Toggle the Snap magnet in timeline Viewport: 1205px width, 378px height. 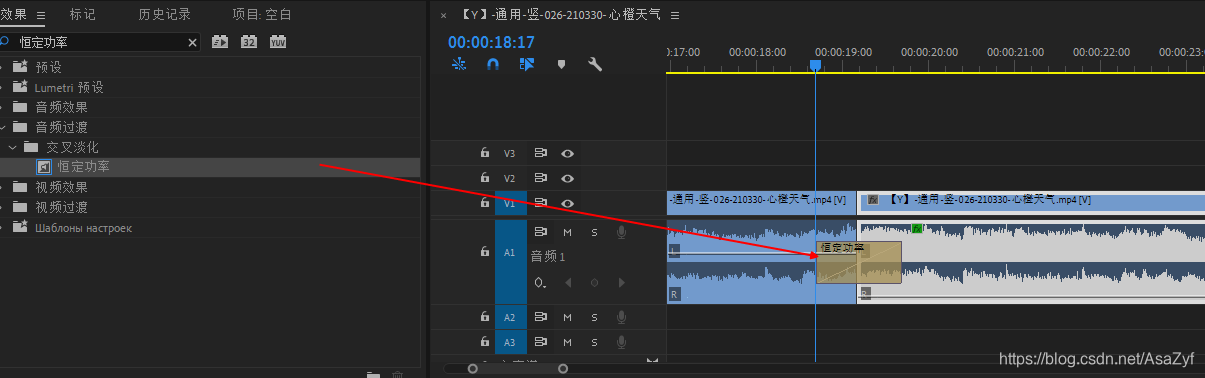click(492, 64)
